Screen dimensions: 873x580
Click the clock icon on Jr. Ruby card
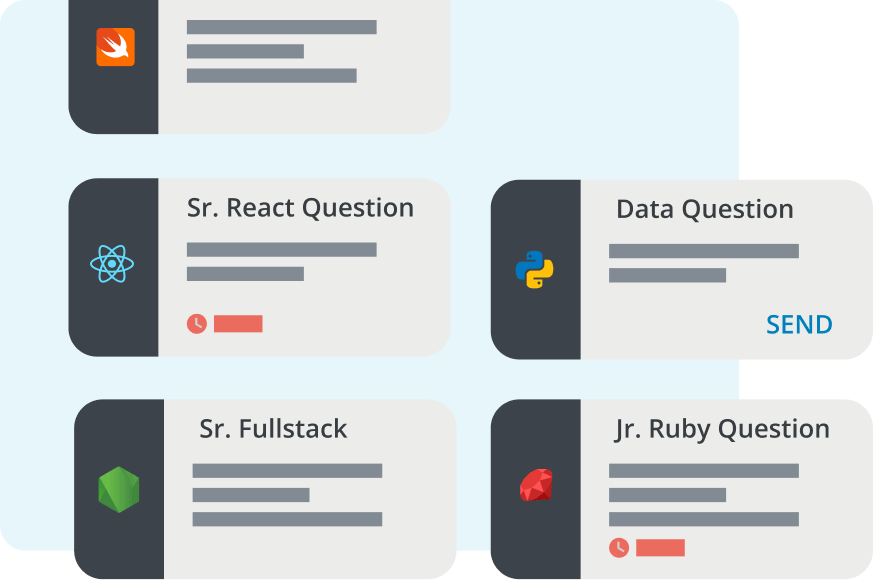[x=619, y=548]
